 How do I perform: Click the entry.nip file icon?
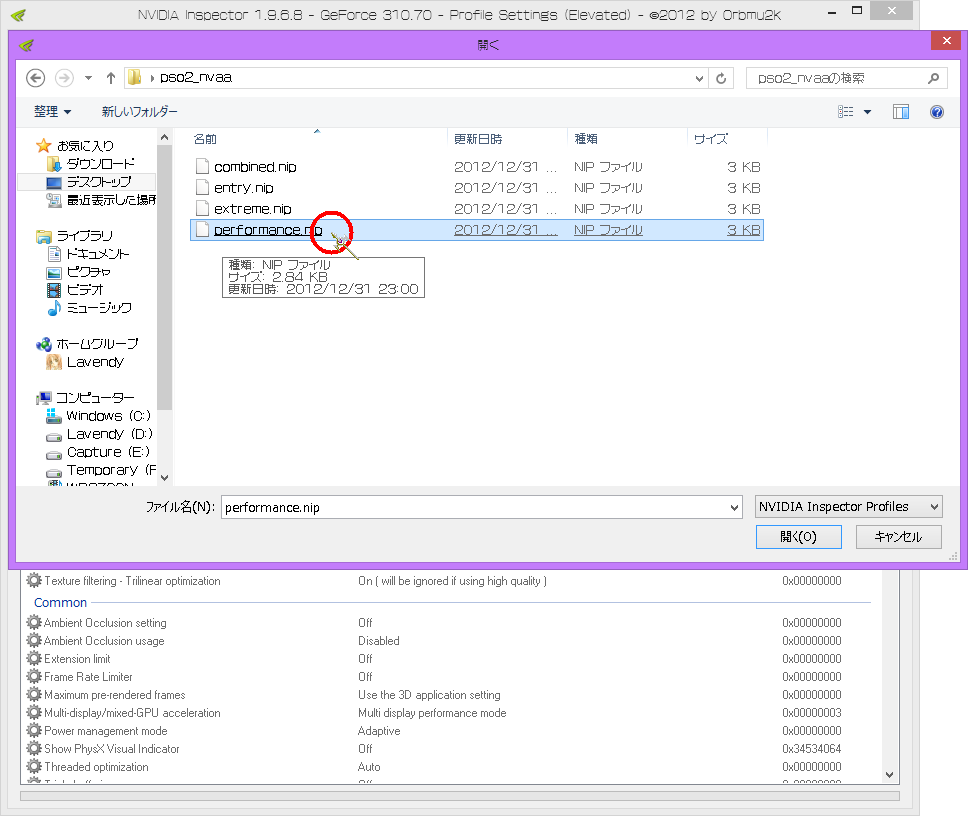pos(202,188)
